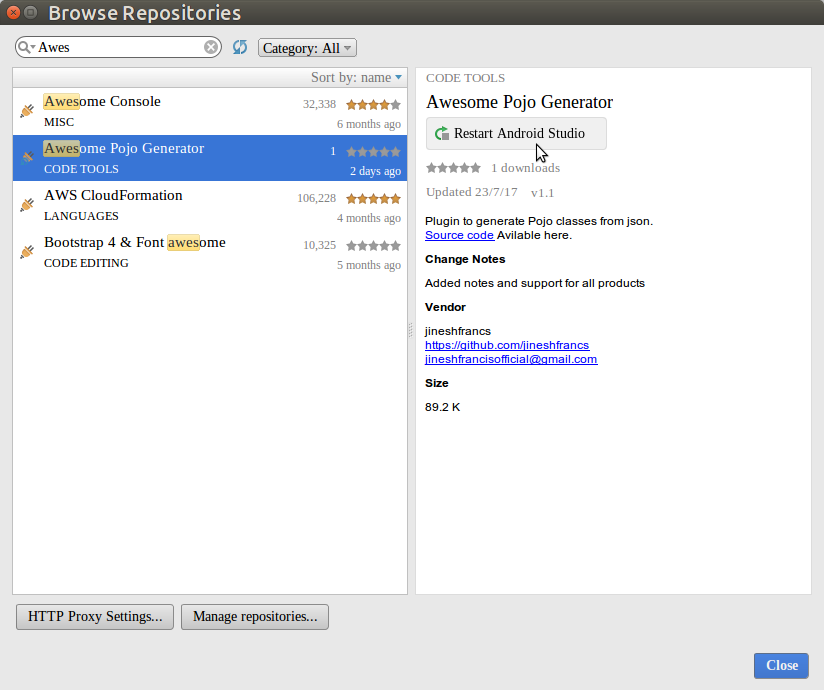Screen dimensions: 824x690
Task: Click the Awesome Pojo Generator detail title
Action: (x=519, y=102)
